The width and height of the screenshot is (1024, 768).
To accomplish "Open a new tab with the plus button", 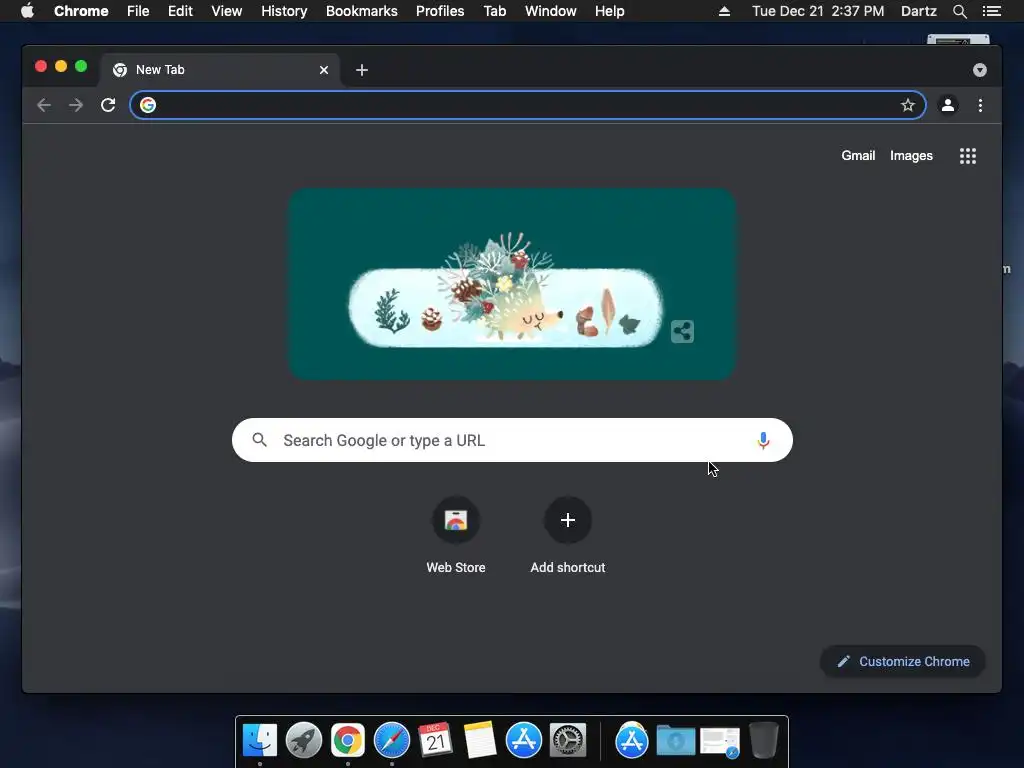I will pos(362,70).
